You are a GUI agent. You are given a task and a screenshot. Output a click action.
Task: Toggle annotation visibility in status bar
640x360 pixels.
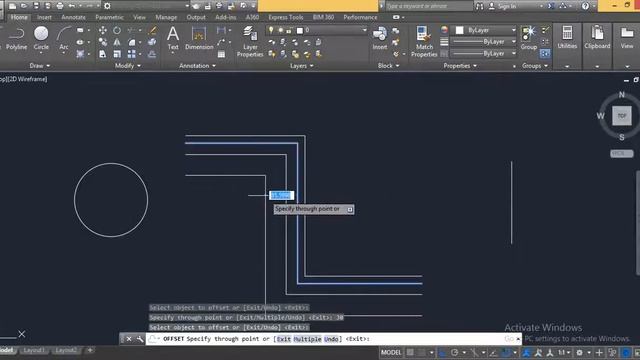pyautogui.click(x=527, y=352)
